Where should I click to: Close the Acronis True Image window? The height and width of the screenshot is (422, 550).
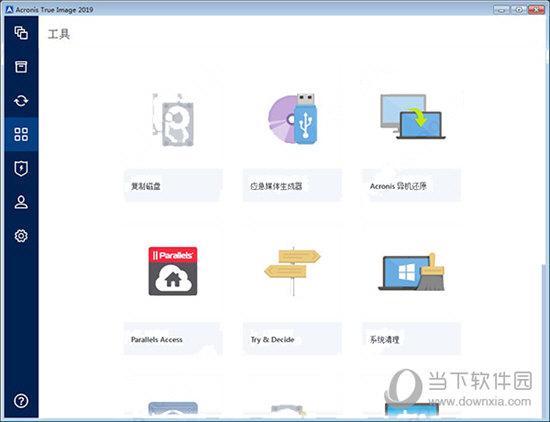536,10
